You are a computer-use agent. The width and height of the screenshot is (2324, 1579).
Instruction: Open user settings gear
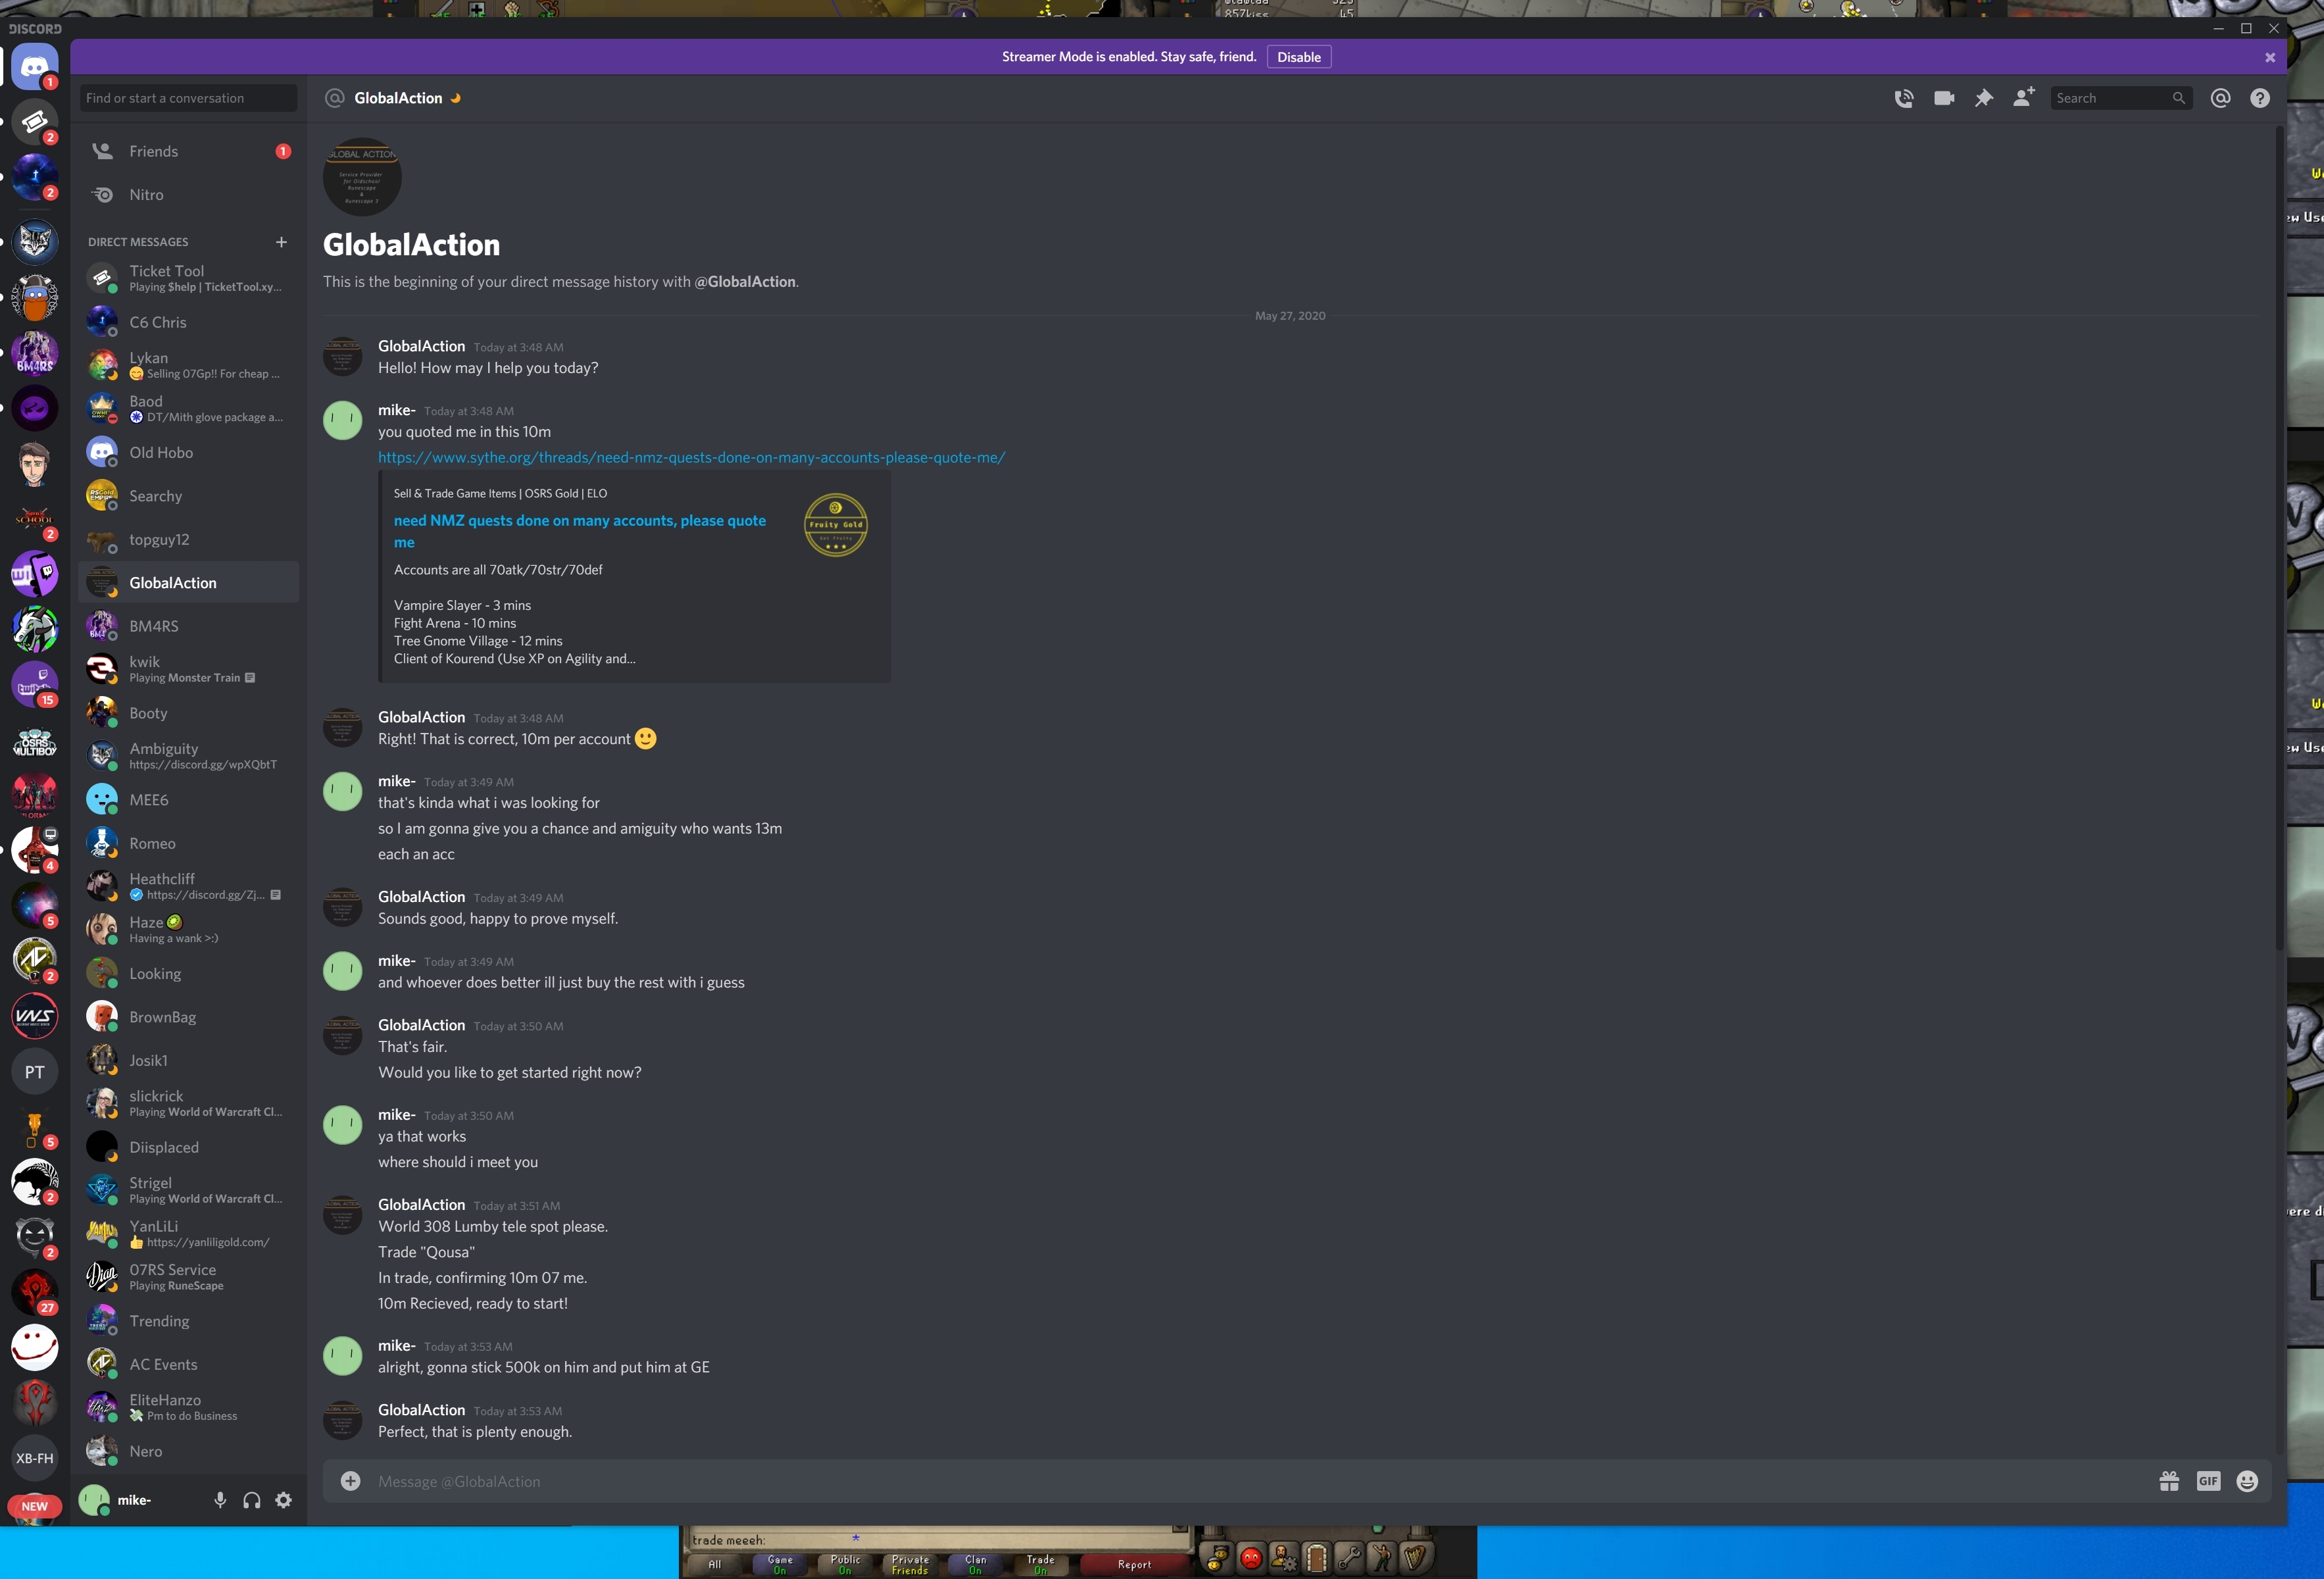click(284, 1500)
